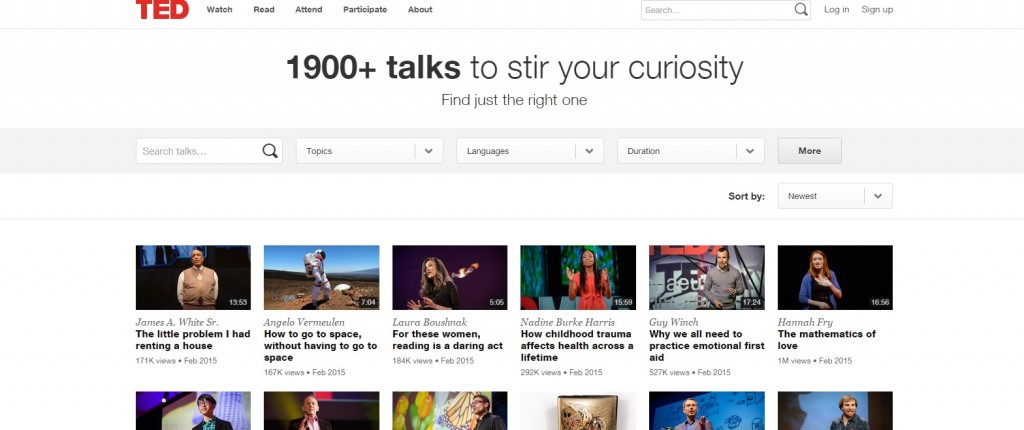This screenshot has width=1024, height=430.
Task: Click the "1900+ talks to stir your curiosity" heading
Action: (x=515, y=68)
